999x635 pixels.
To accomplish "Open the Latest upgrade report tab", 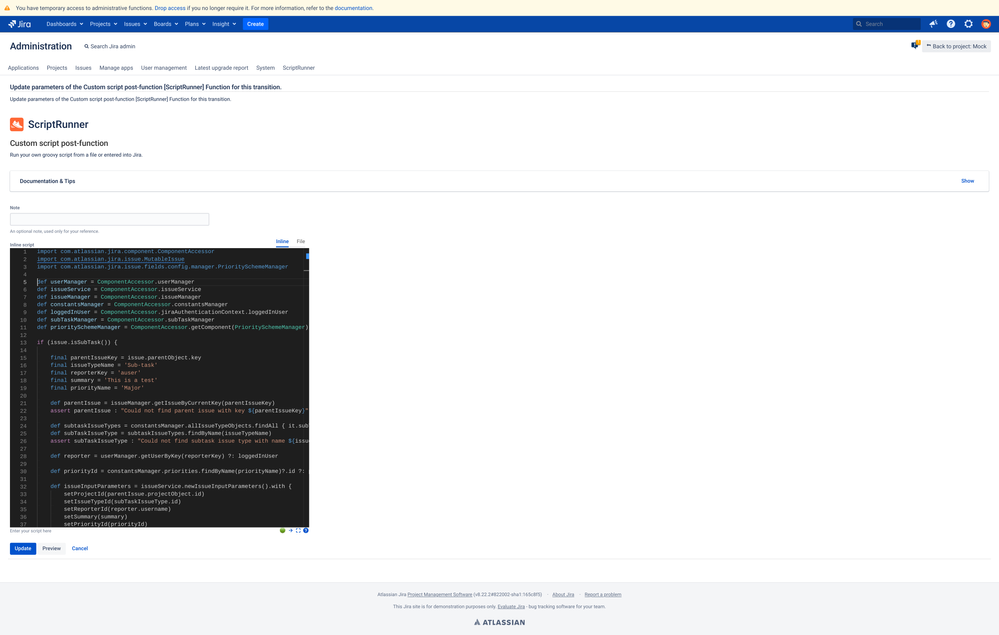I will (221, 68).
